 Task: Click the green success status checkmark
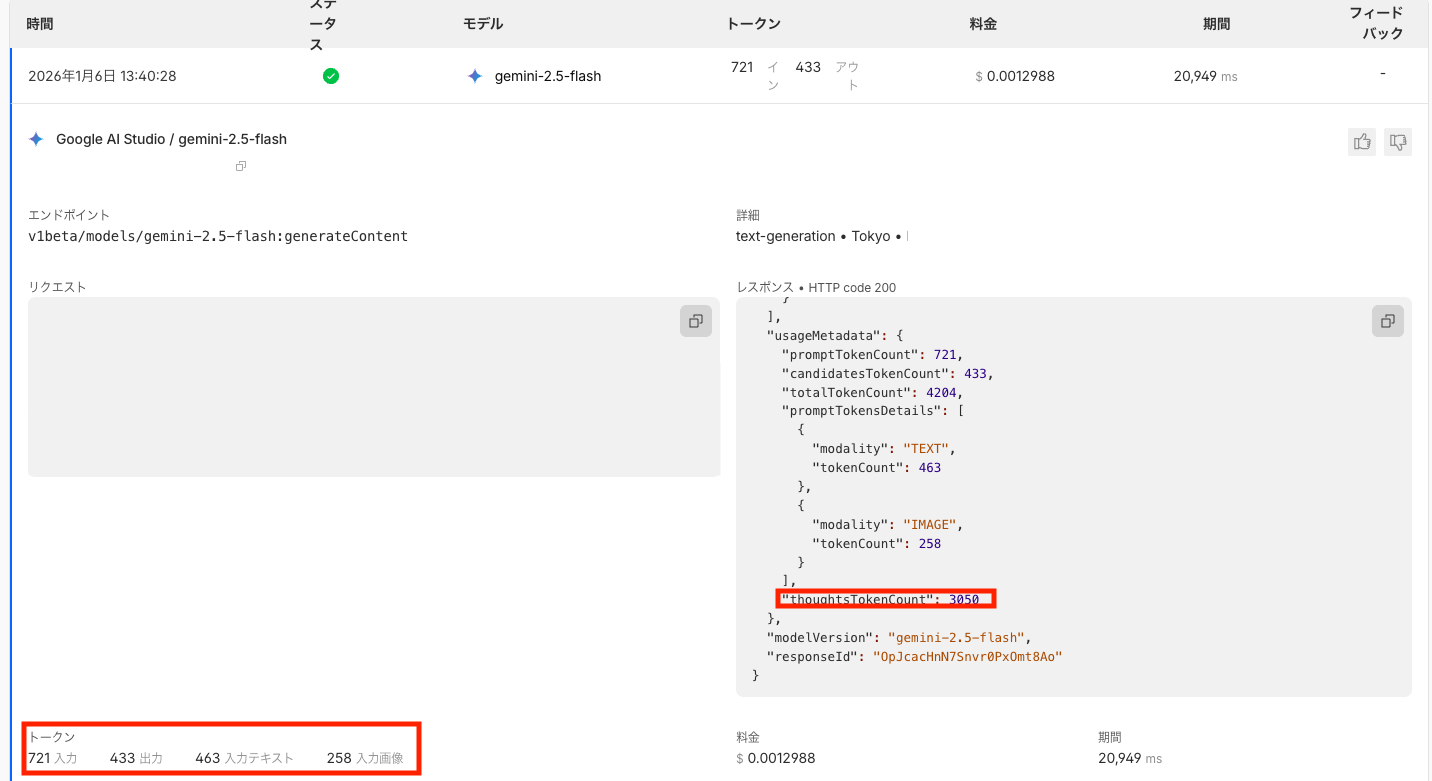331,76
